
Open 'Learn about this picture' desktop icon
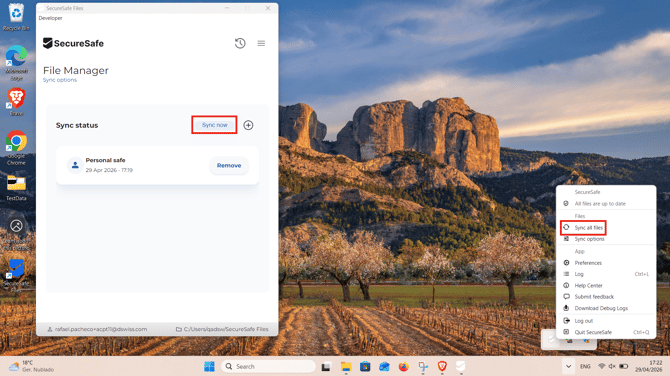[16, 234]
